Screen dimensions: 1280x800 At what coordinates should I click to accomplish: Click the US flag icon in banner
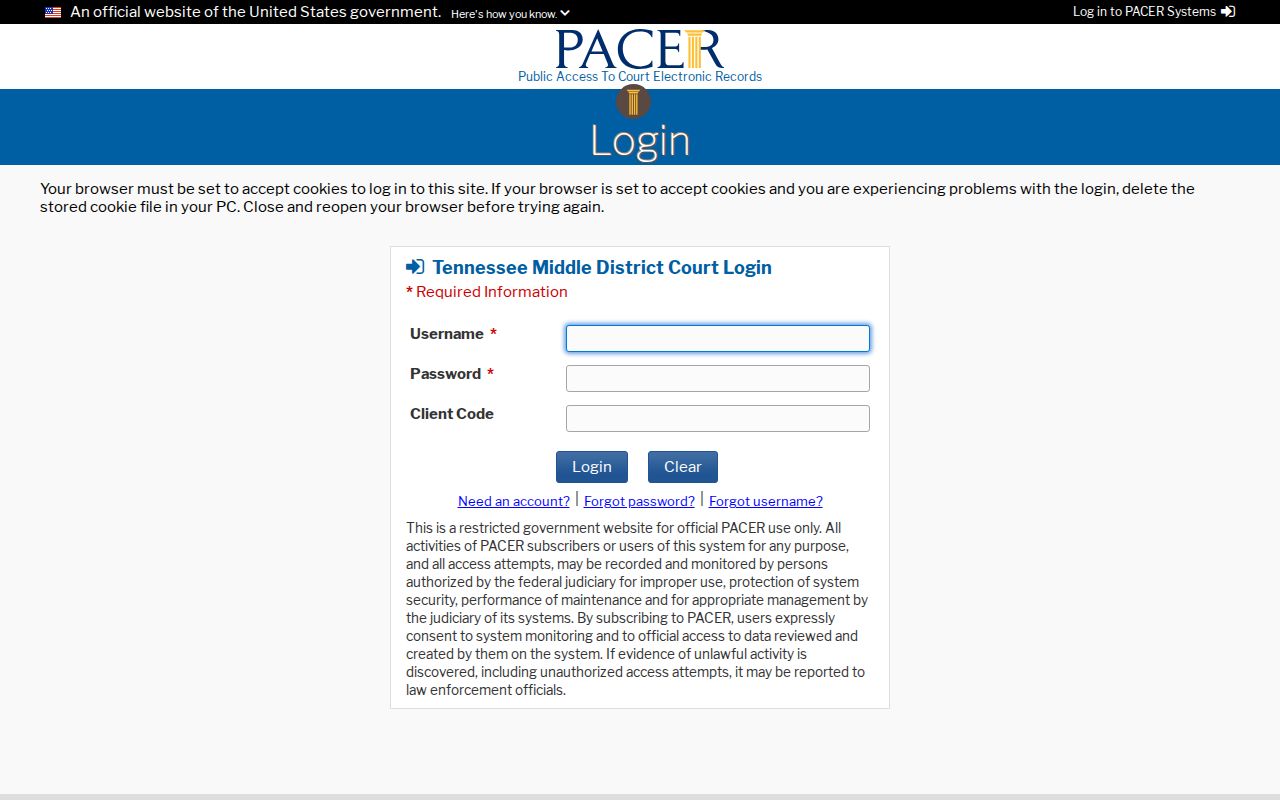(x=53, y=13)
